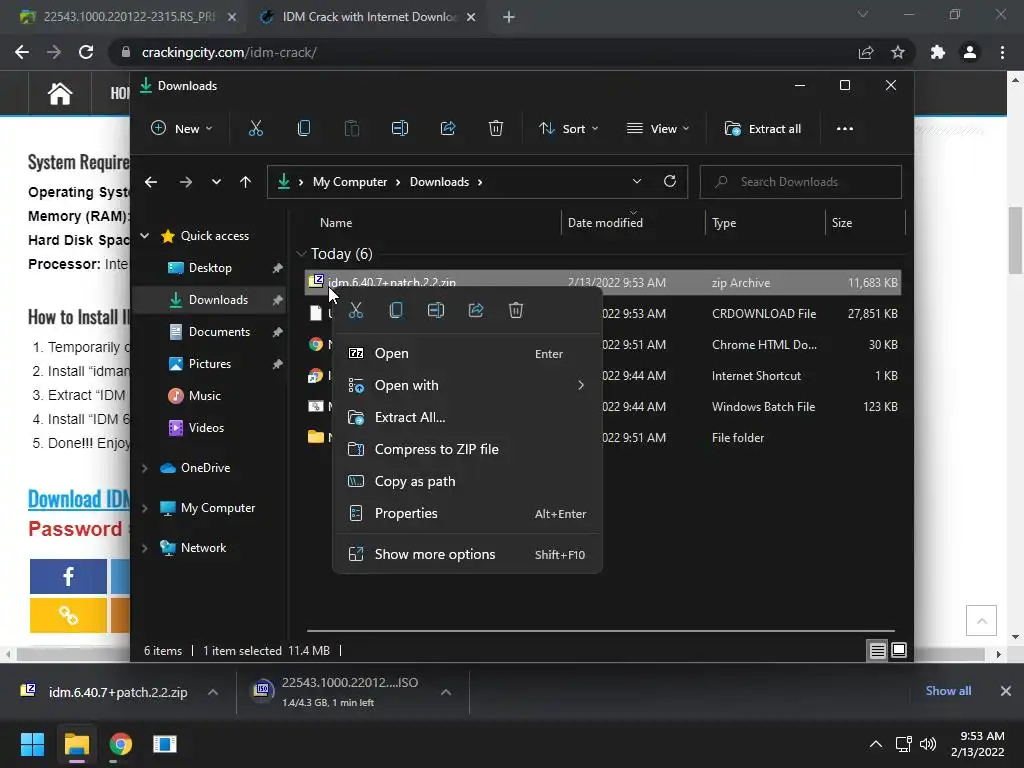The height and width of the screenshot is (768, 1024).
Task: Expand the address bar history dropdown
Action: coord(637,182)
